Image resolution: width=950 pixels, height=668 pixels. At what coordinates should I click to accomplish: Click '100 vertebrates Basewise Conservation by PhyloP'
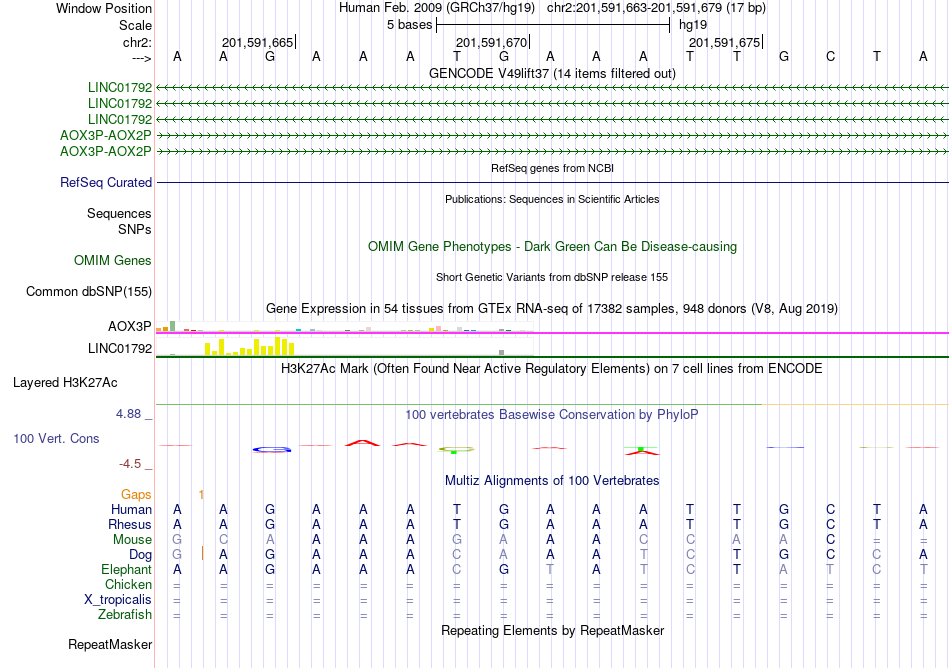point(552,414)
